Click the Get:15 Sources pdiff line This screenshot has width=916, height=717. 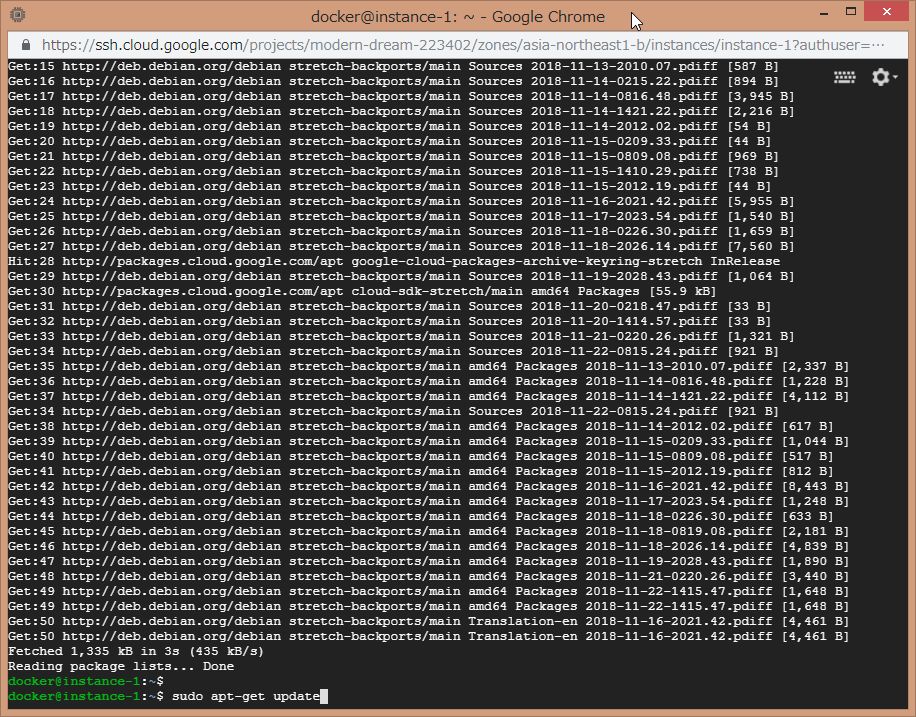(393, 66)
